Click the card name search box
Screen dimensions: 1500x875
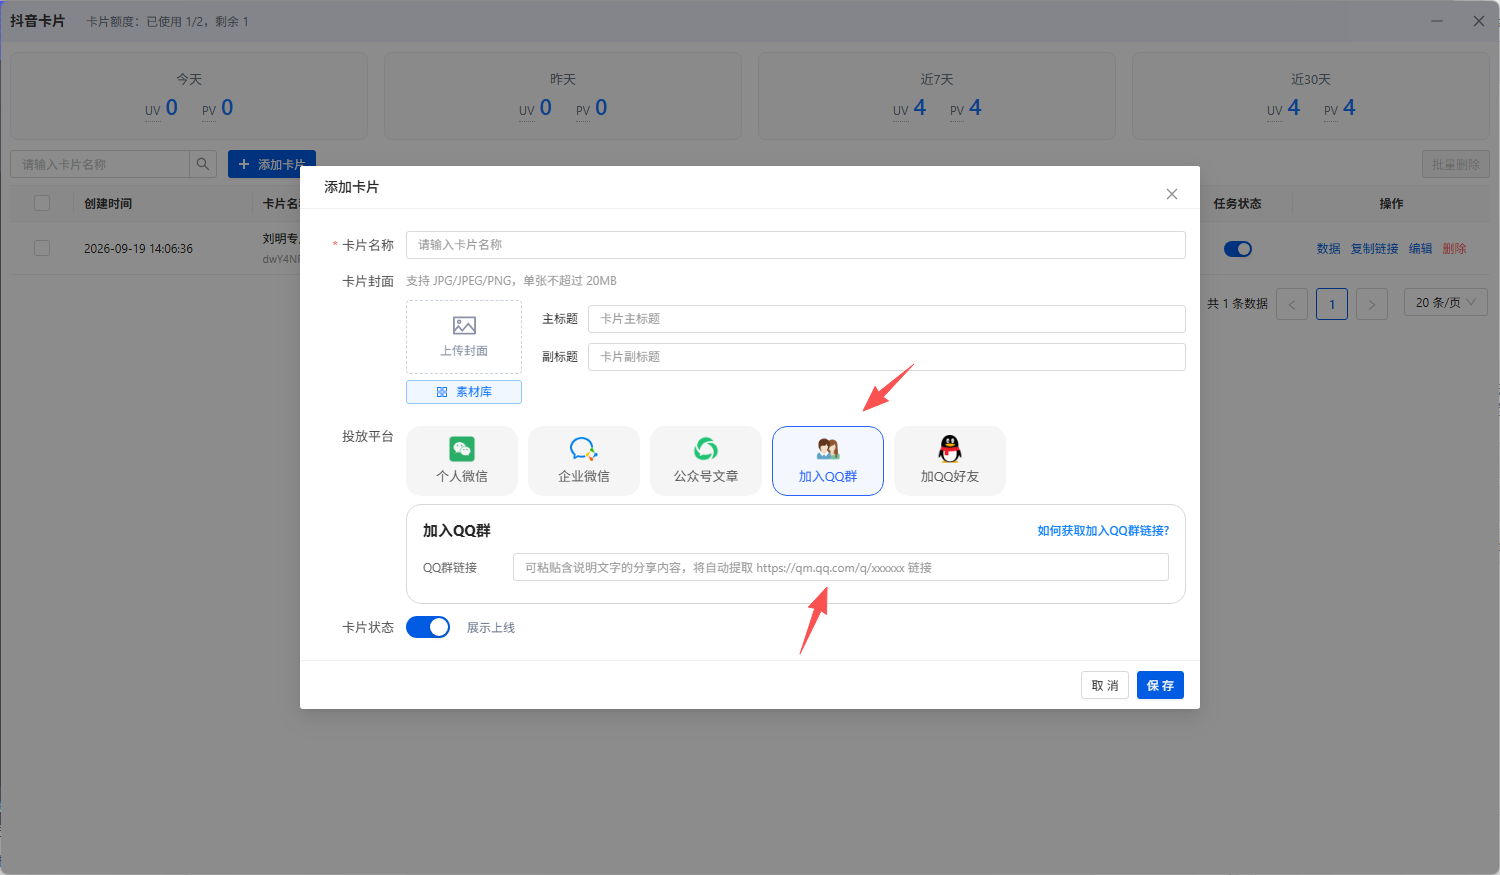(100, 164)
